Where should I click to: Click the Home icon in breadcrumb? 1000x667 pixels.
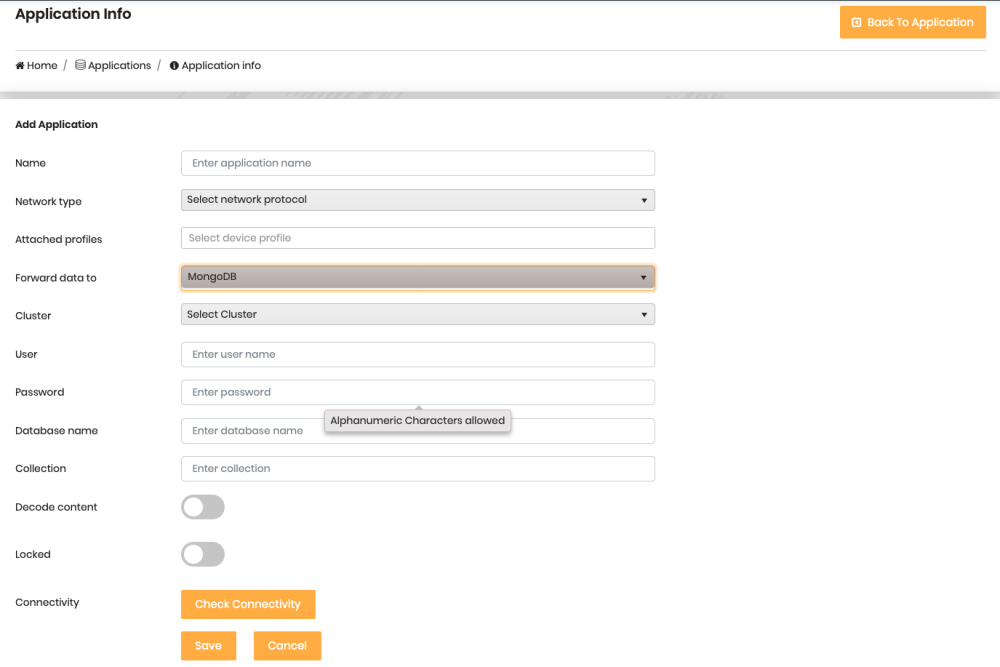[20, 66]
